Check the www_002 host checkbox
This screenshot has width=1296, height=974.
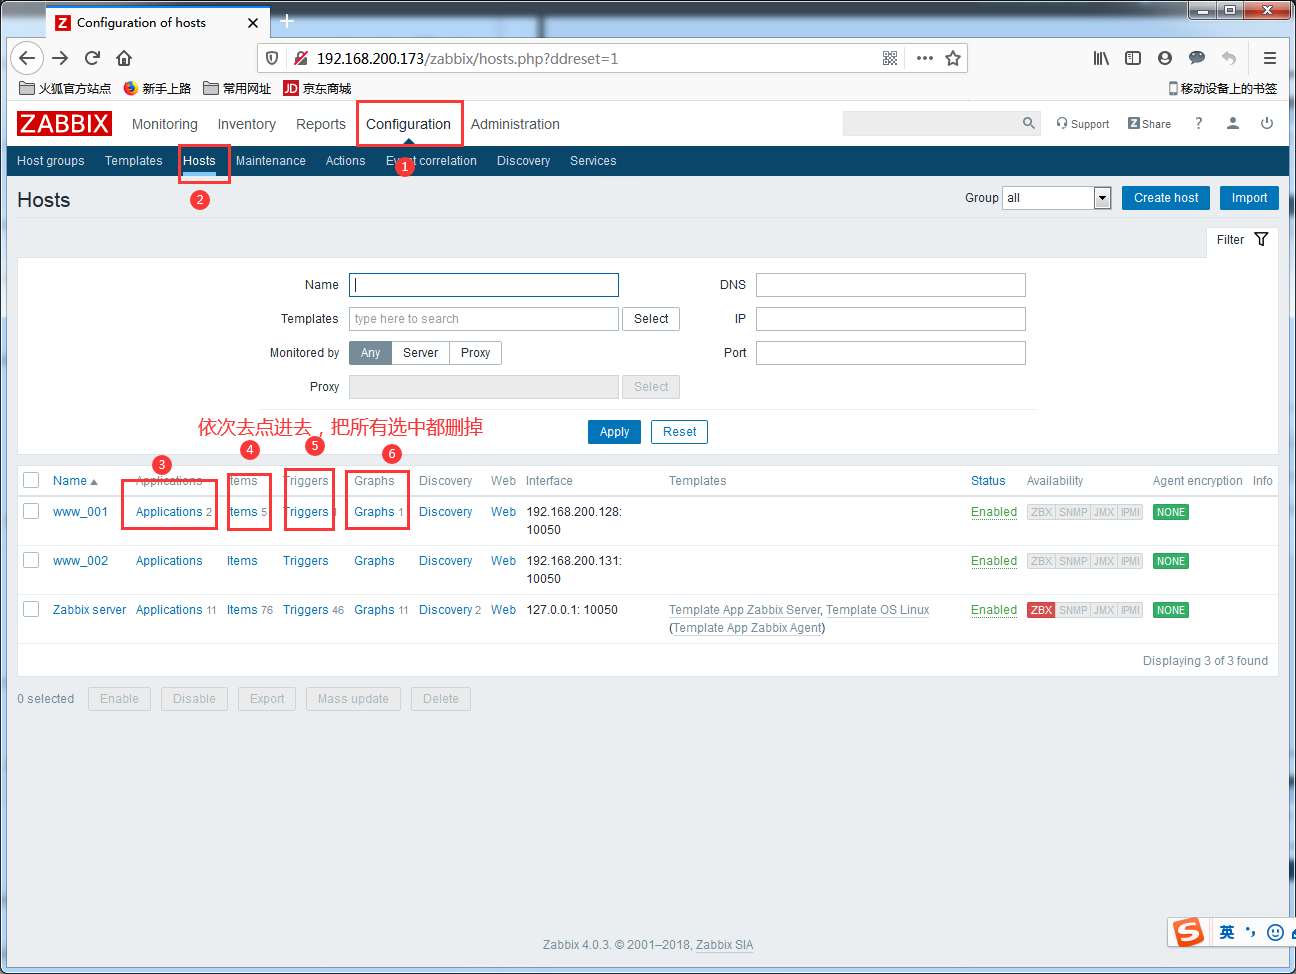pyautogui.click(x=31, y=560)
